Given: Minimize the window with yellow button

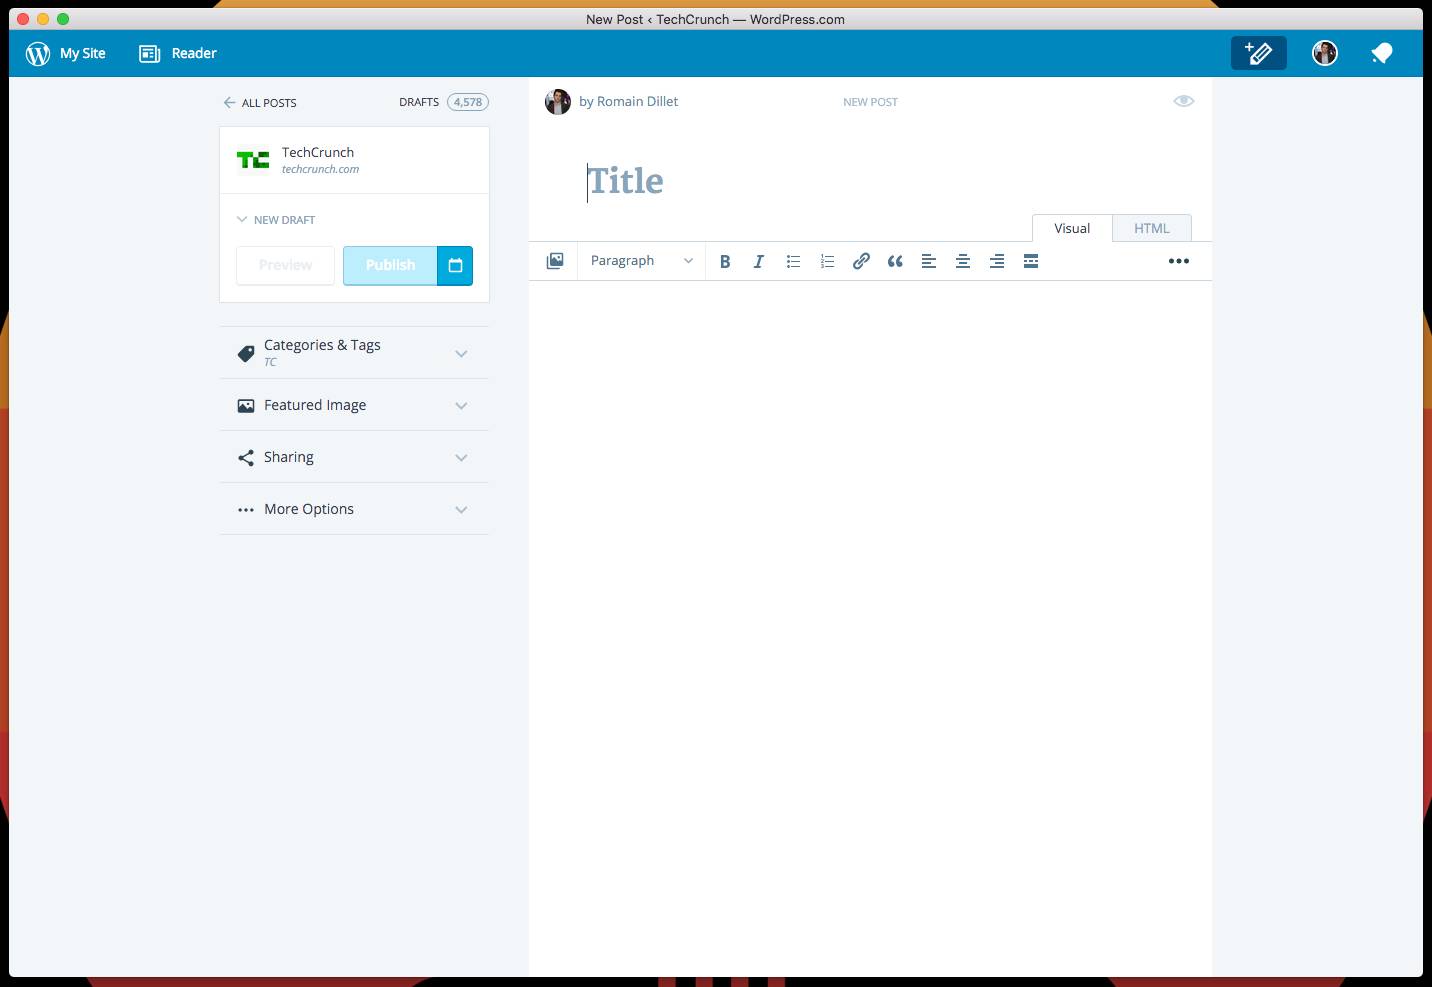Looking at the screenshot, I should click(x=43, y=19).
